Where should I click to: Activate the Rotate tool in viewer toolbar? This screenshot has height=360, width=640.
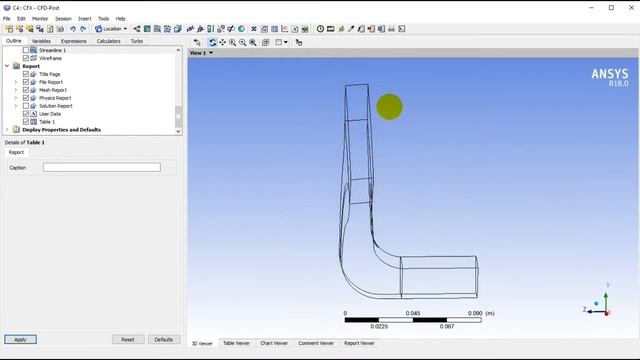tap(212, 42)
